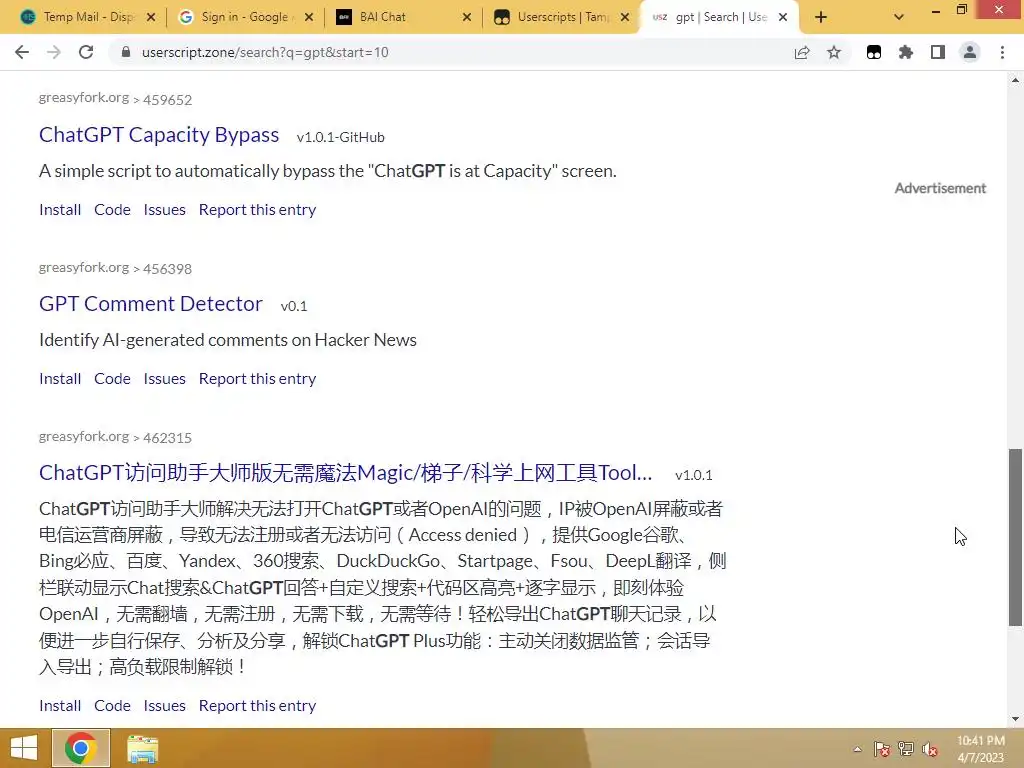Close the Sign in - Google tab

coord(309,18)
